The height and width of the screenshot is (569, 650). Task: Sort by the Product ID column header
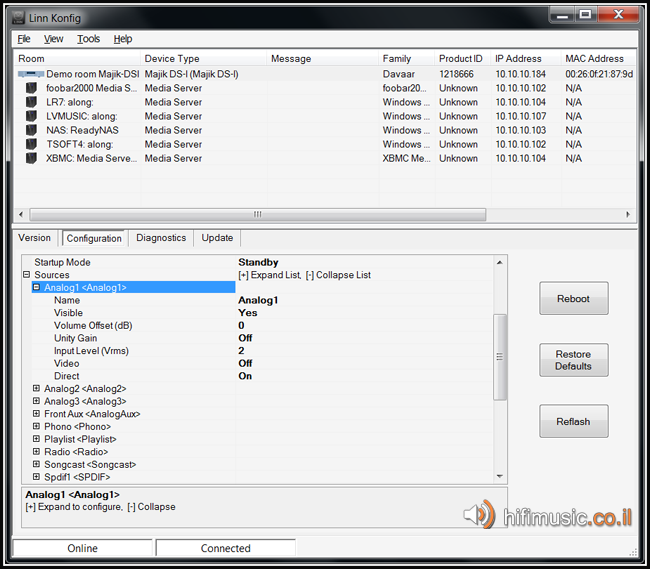[x=463, y=58]
